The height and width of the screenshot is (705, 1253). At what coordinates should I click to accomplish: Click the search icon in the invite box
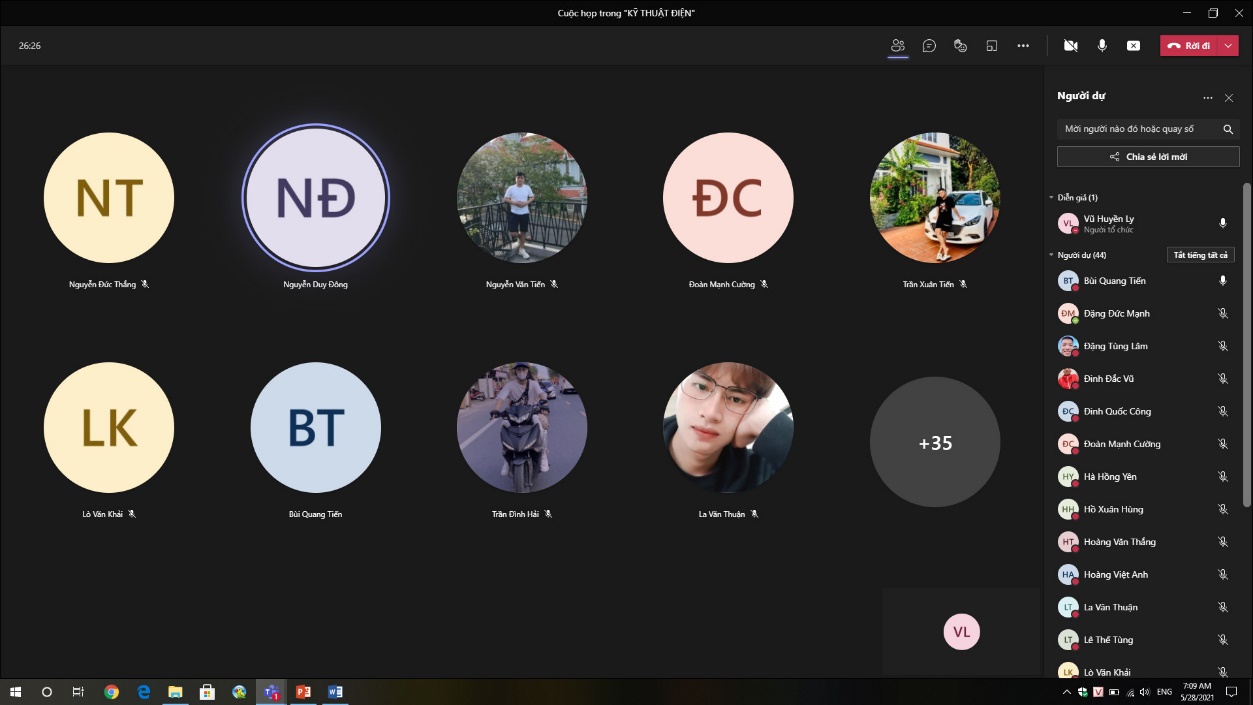[1228, 129]
